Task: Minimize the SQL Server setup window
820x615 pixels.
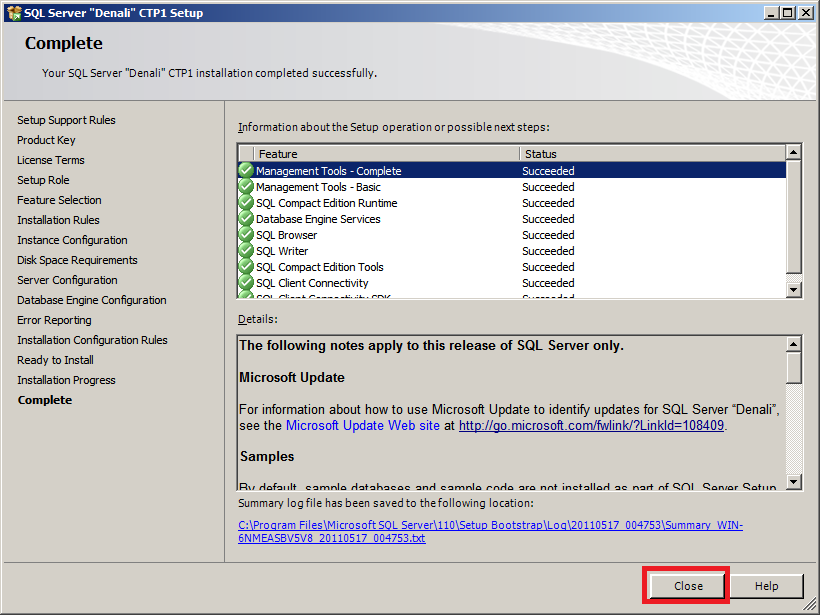Action: point(771,13)
